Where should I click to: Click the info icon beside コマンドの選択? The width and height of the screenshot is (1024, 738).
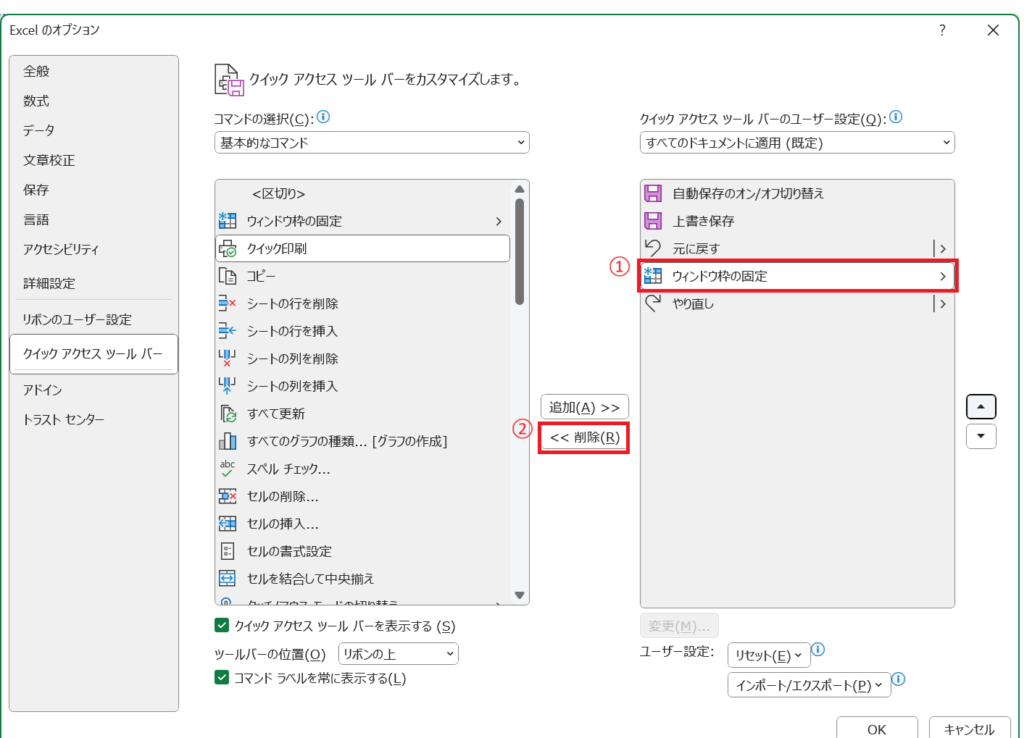[x=323, y=117]
